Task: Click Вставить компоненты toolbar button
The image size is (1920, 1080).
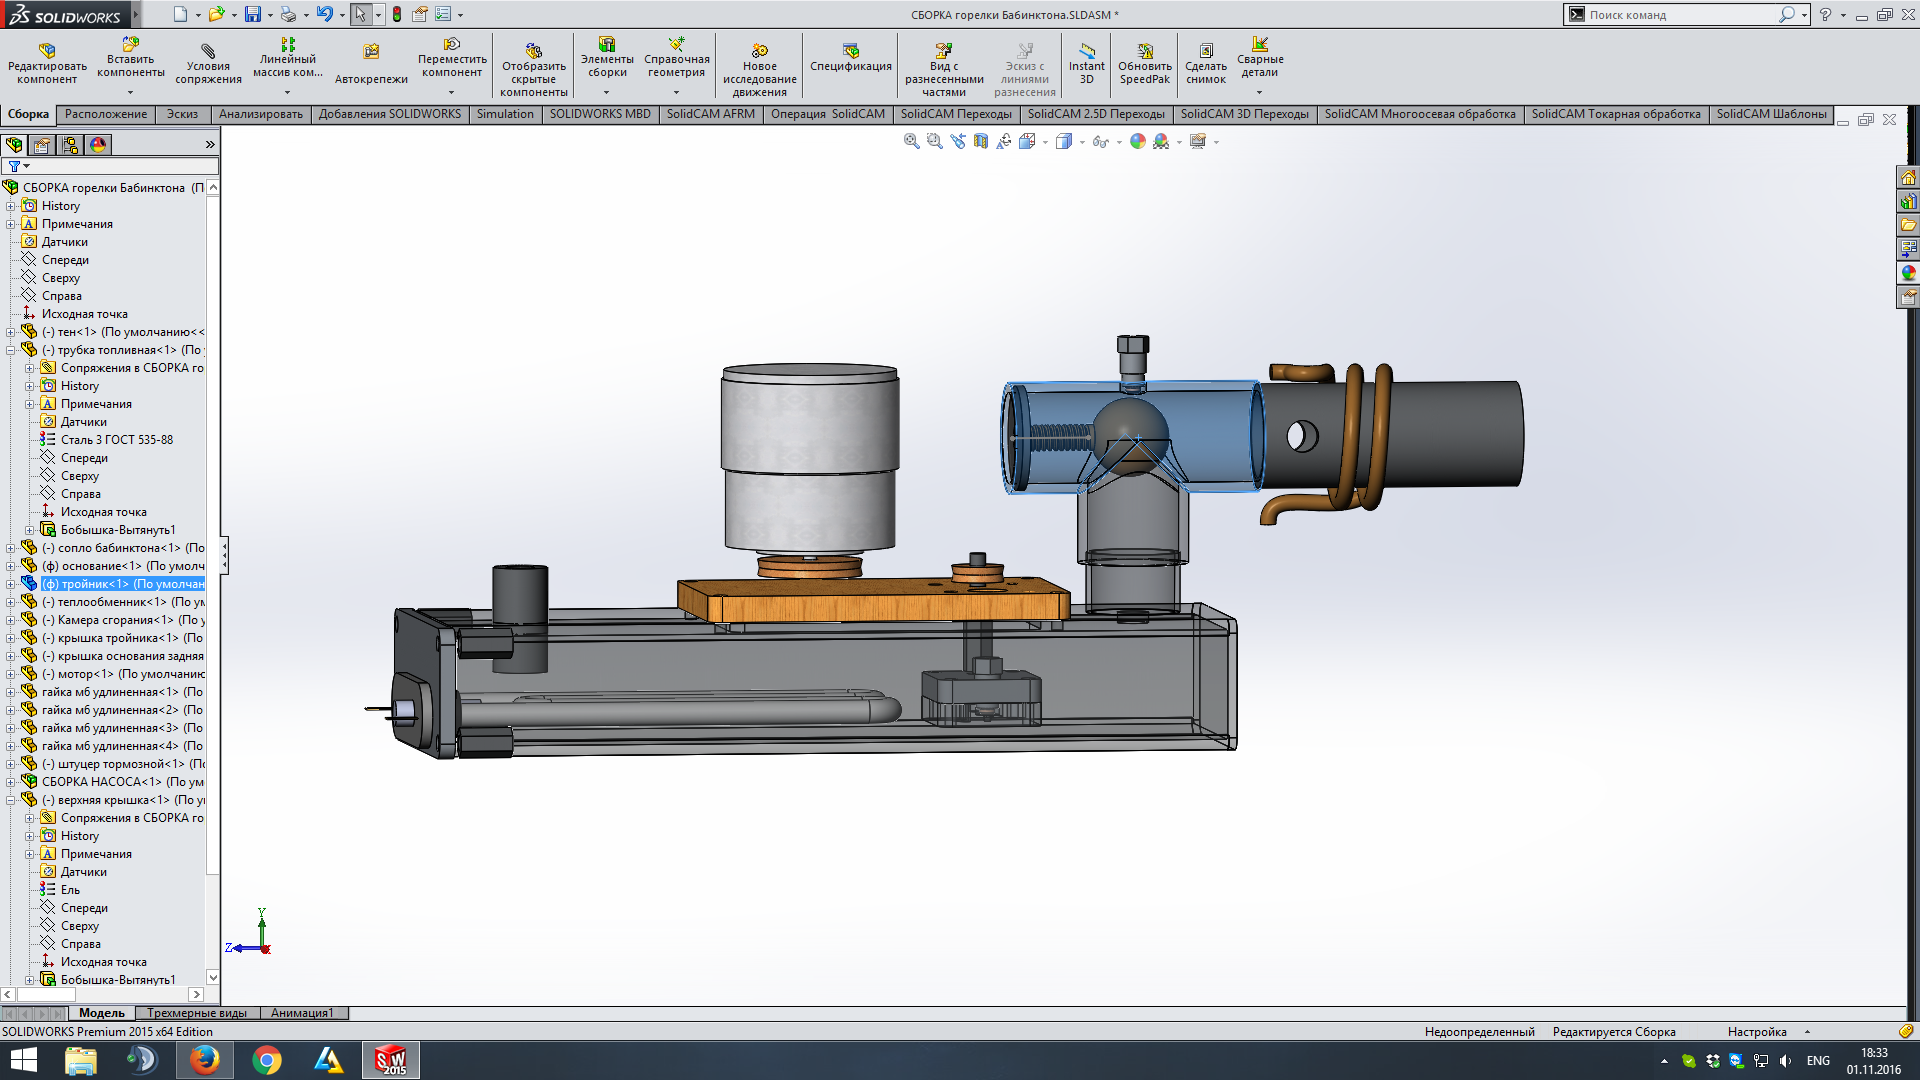Action: (131, 58)
